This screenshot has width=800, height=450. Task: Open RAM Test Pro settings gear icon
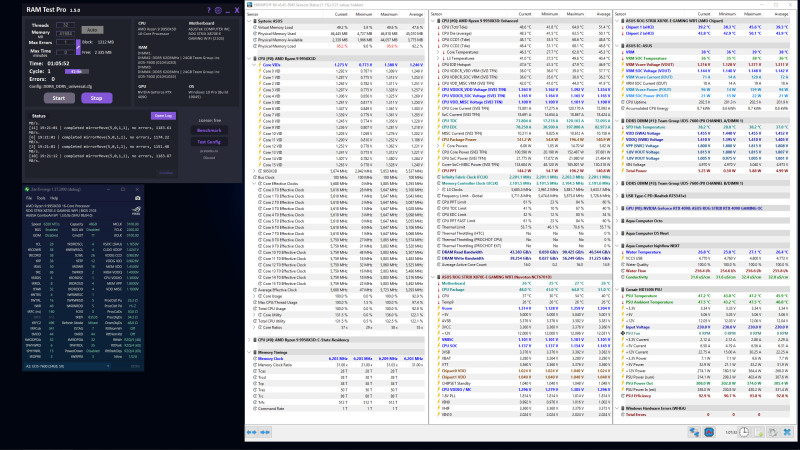(x=218, y=10)
